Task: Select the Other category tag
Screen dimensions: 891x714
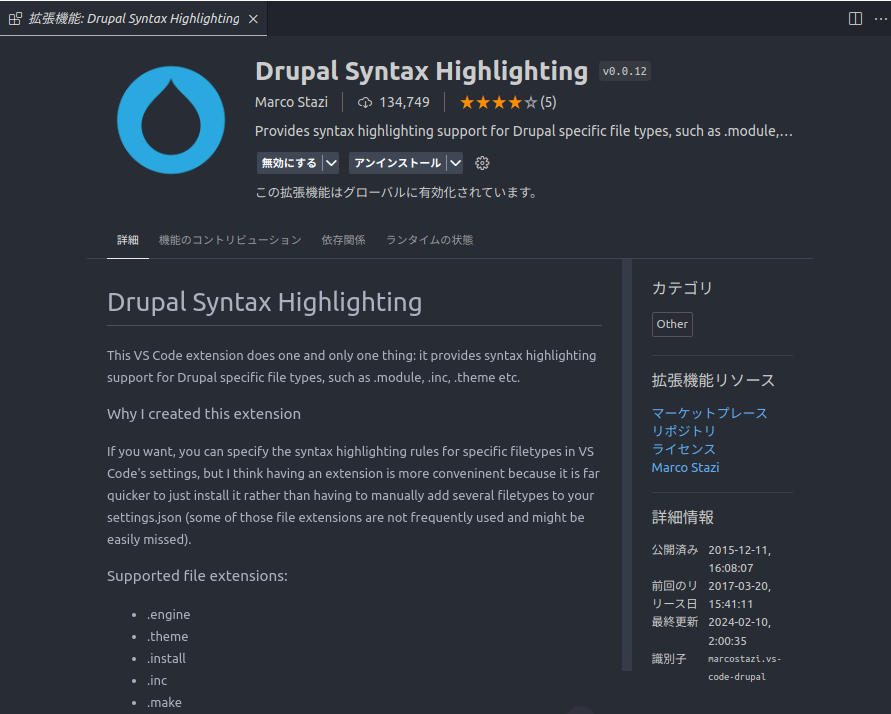Action: point(672,324)
